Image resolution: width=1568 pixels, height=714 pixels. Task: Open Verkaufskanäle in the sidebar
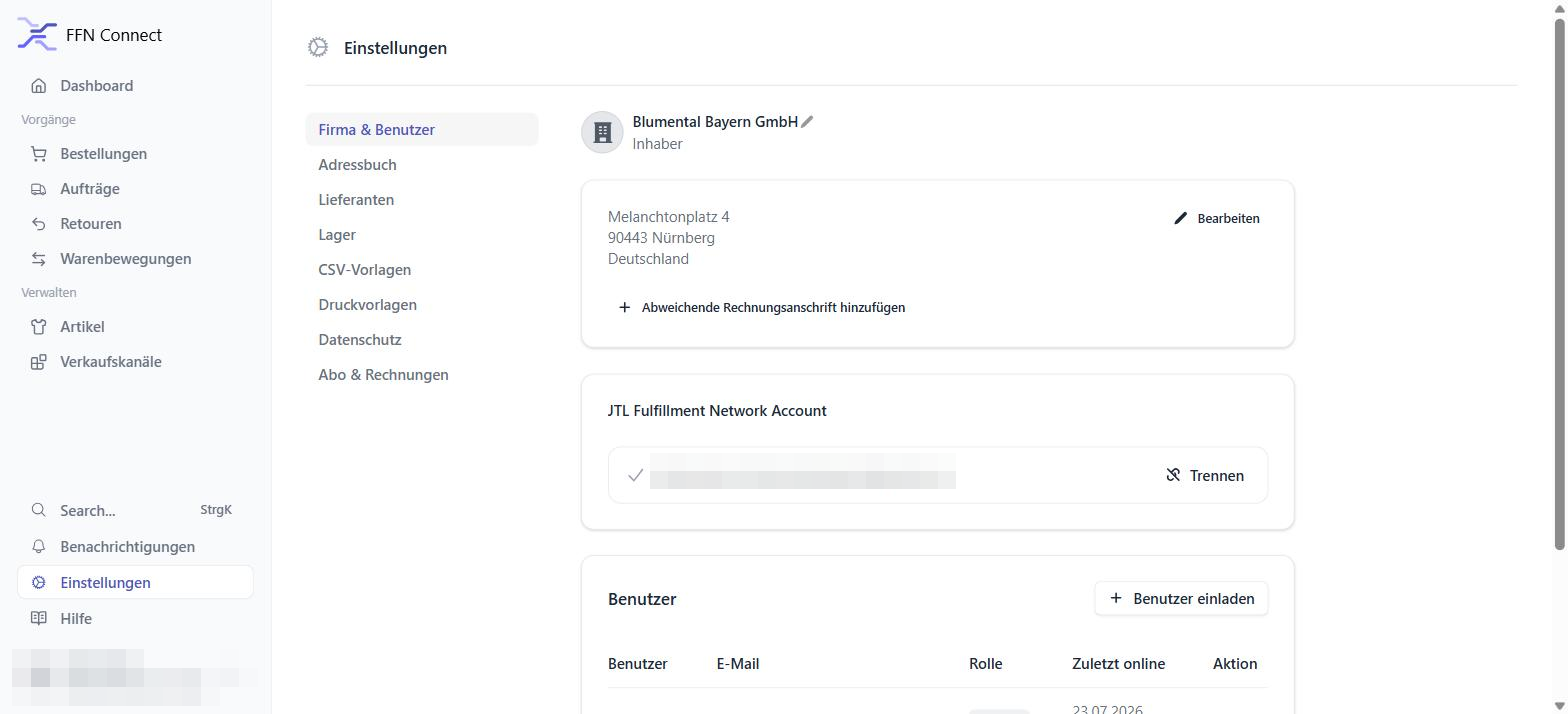(x=135, y=362)
